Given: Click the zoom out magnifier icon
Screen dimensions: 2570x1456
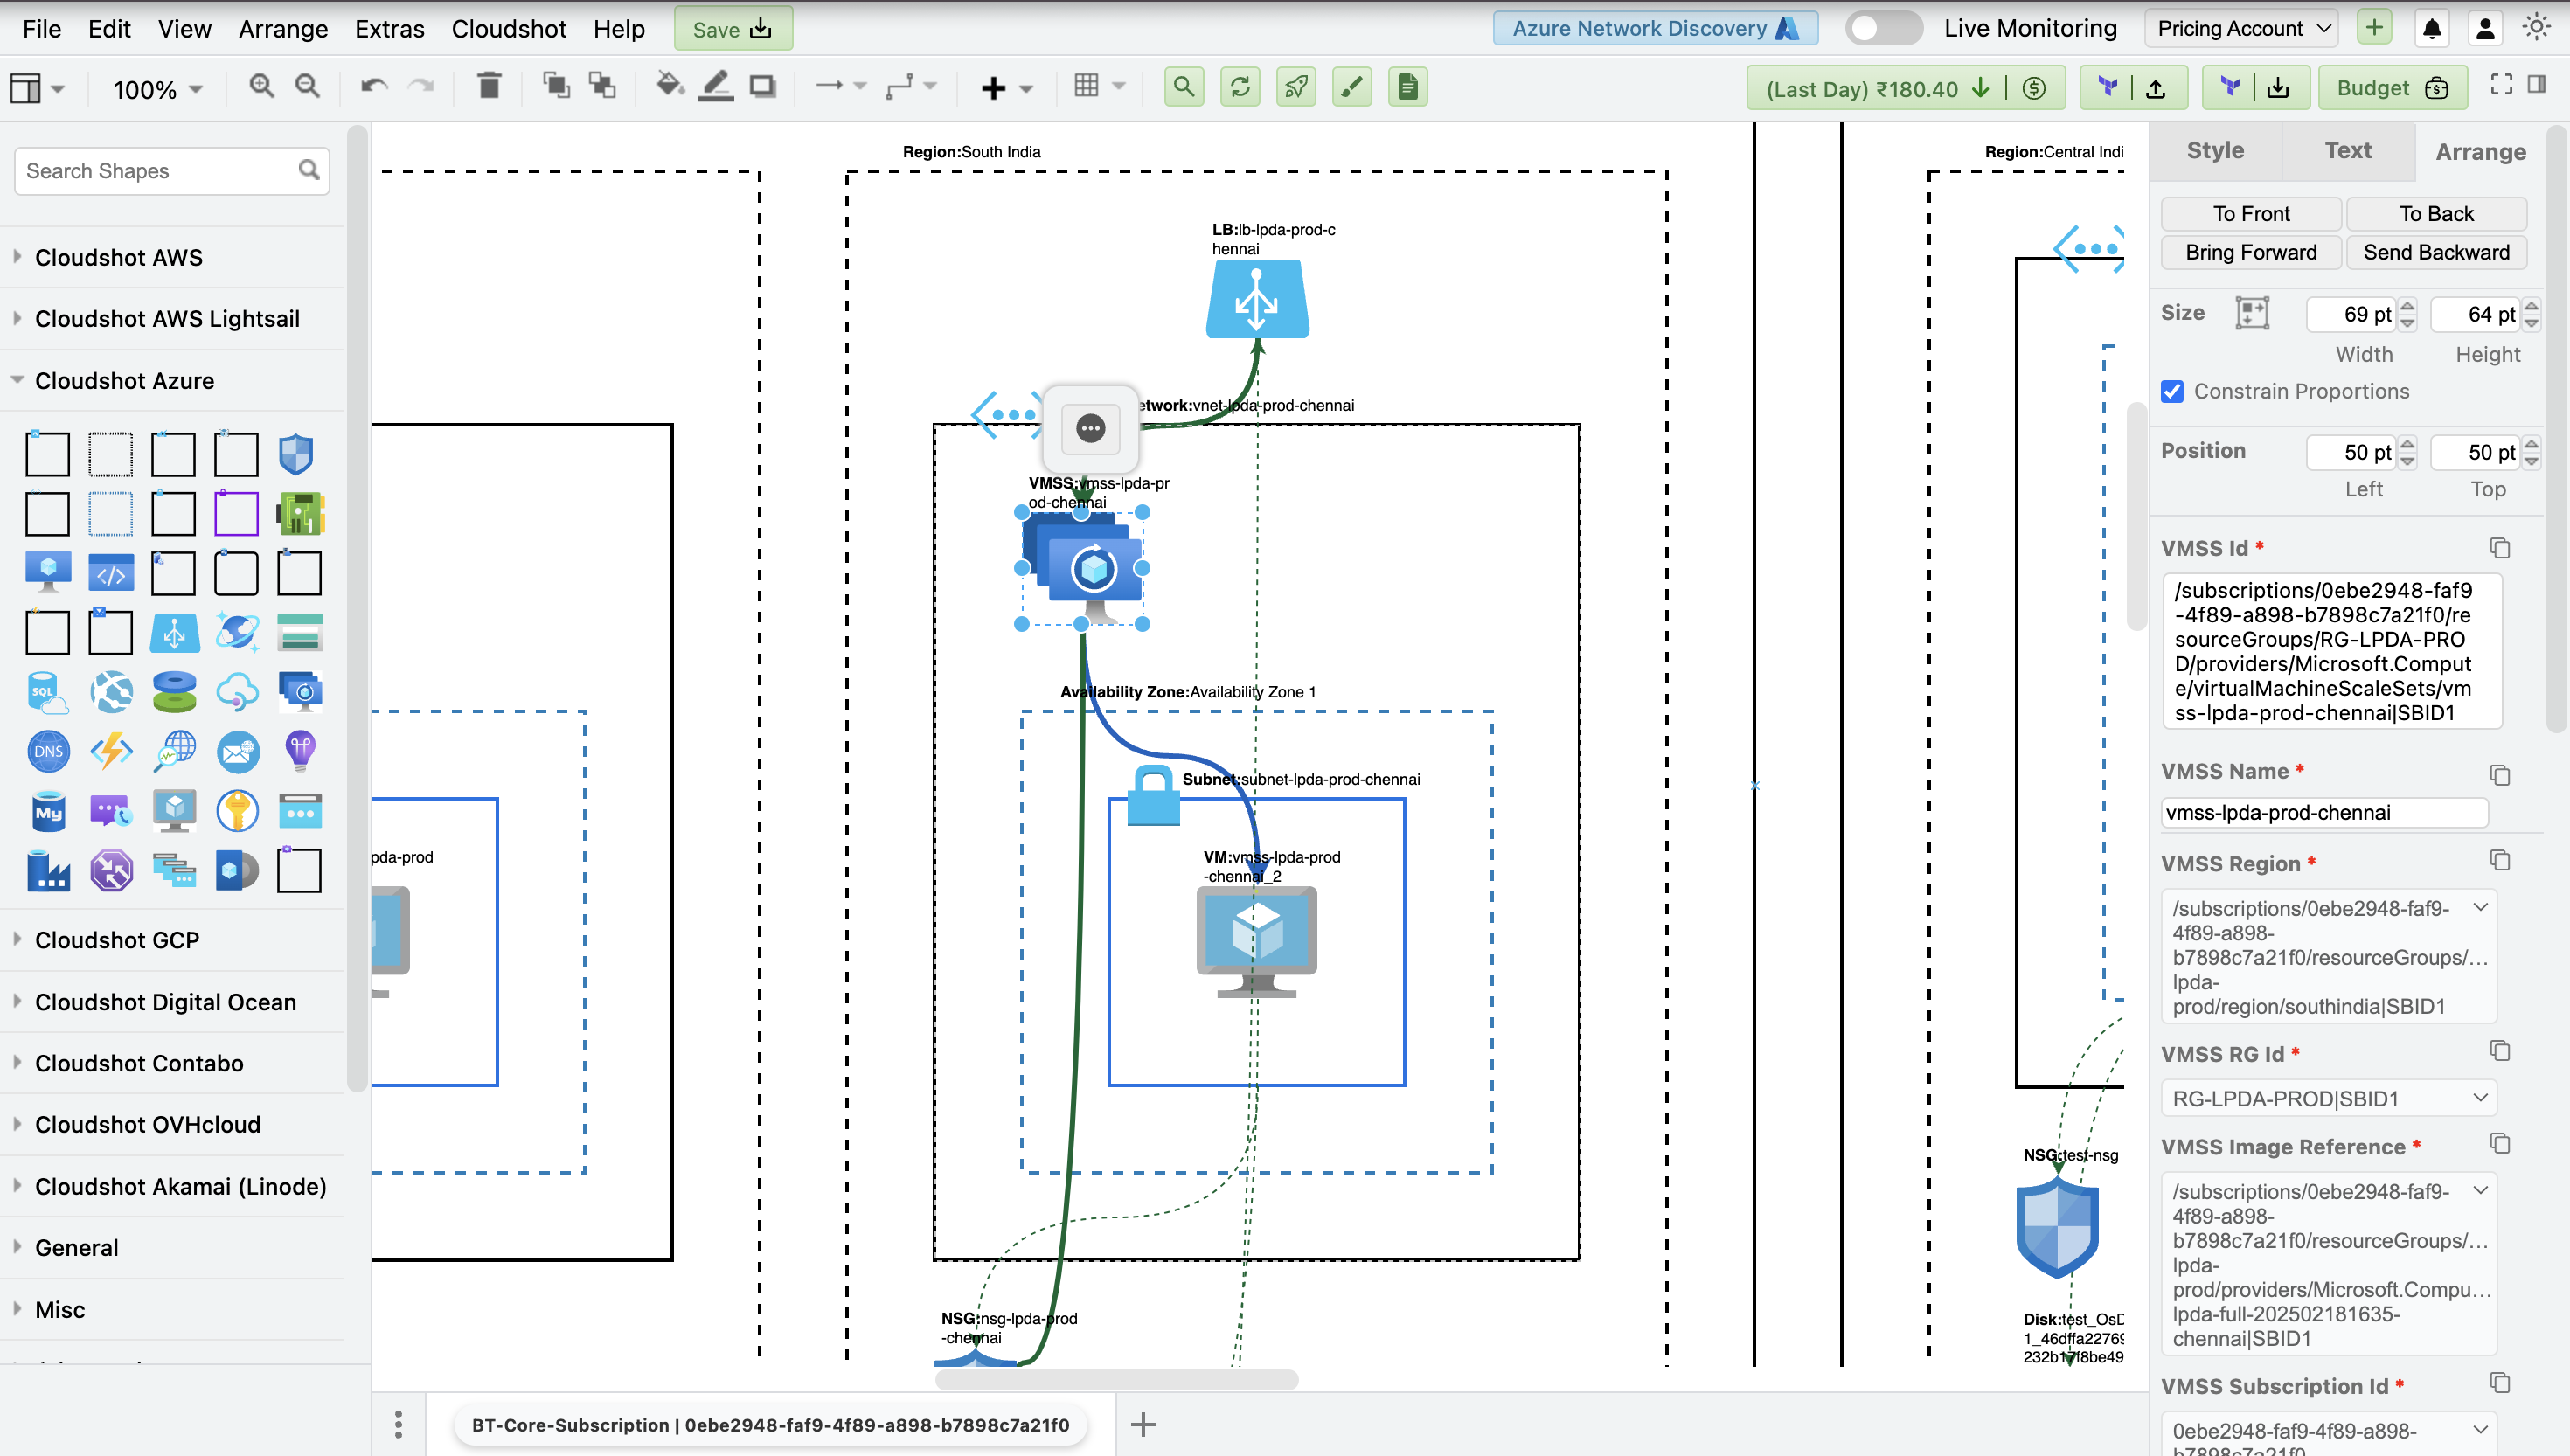Looking at the screenshot, I should [x=308, y=87].
